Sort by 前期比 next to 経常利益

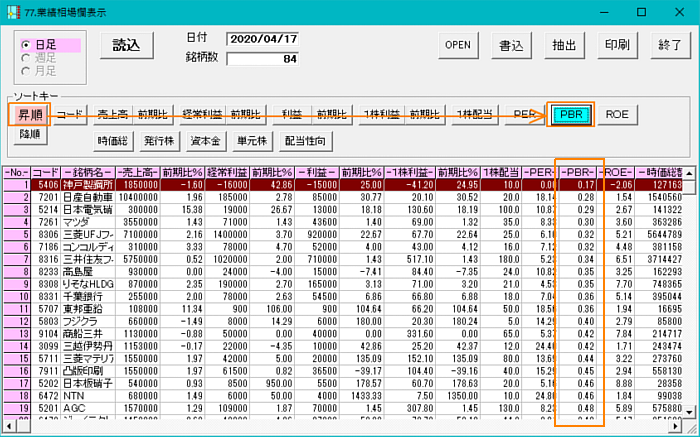(246, 115)
